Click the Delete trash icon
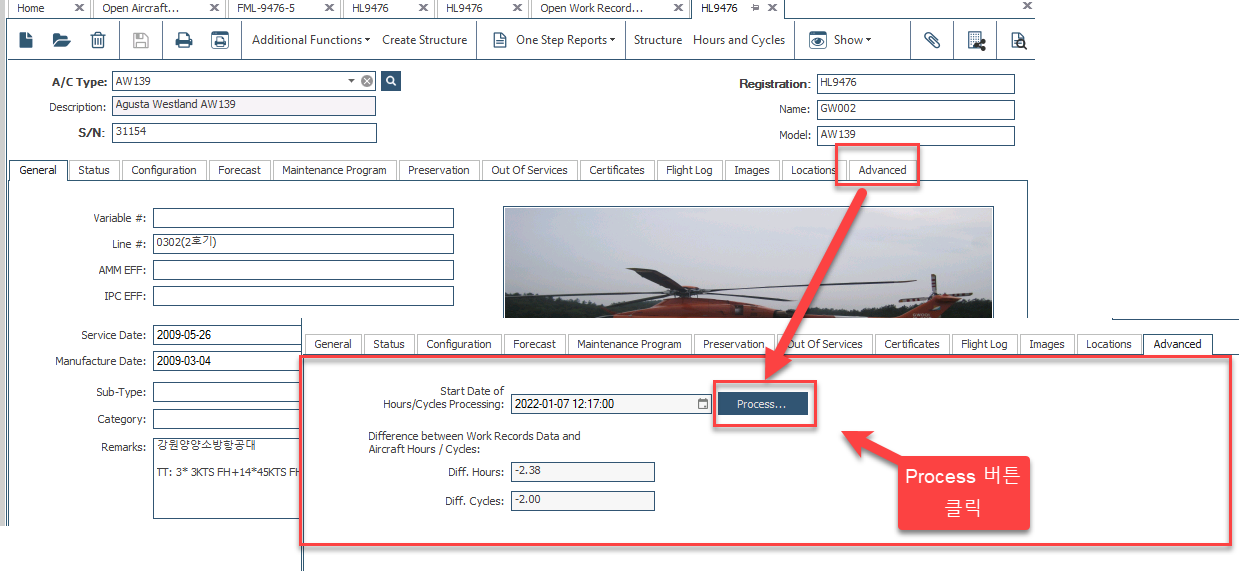Image resolution: width=1239 pixels, height=571 pixels. [98, 41]
